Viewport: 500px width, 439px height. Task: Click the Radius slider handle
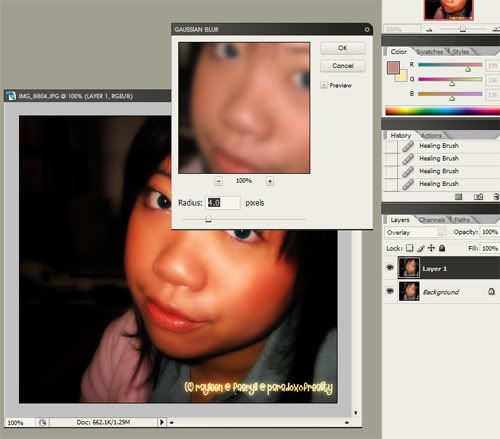(208, 219)
